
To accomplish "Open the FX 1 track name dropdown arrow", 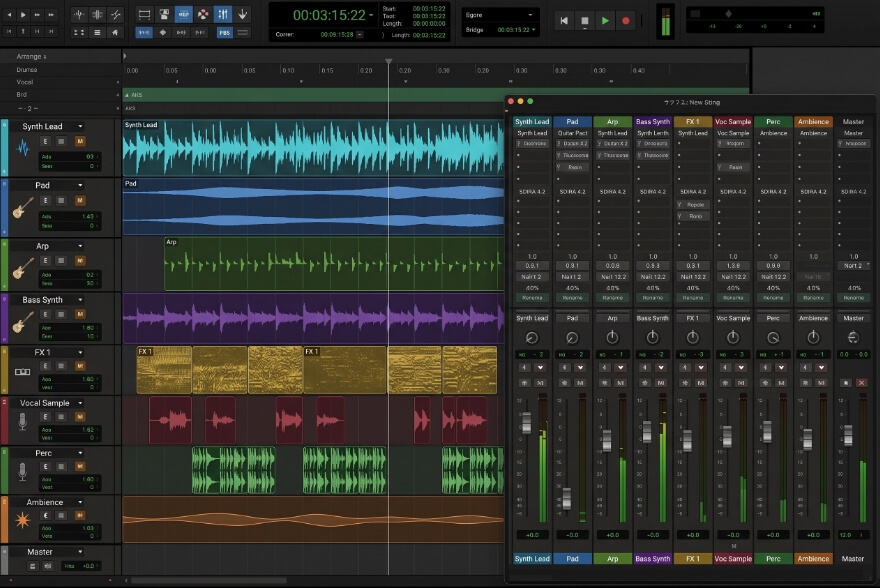I will pyautogui.click(x=80, y=352).
